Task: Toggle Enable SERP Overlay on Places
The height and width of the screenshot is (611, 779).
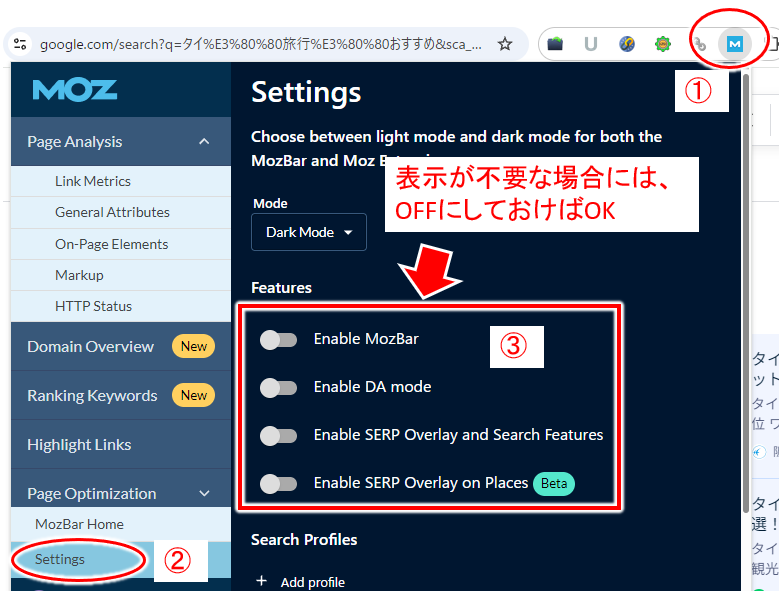Action: coord(278,483)
